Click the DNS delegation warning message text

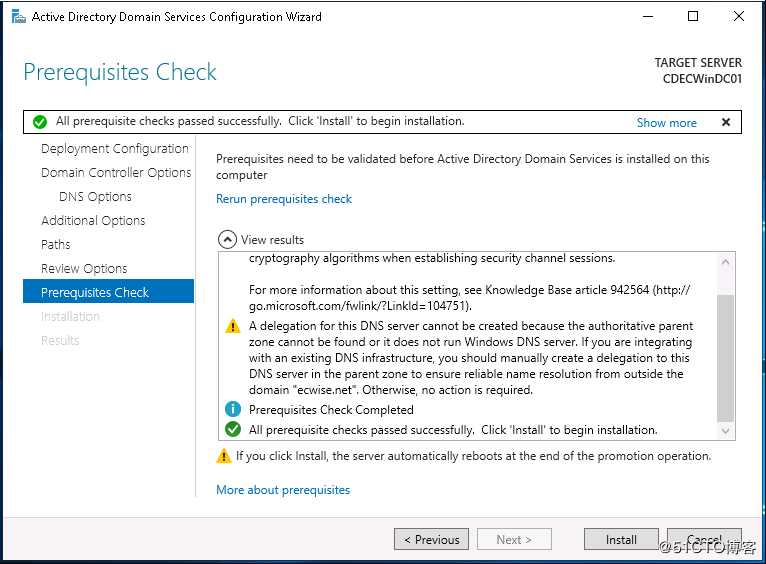point(470,358)
